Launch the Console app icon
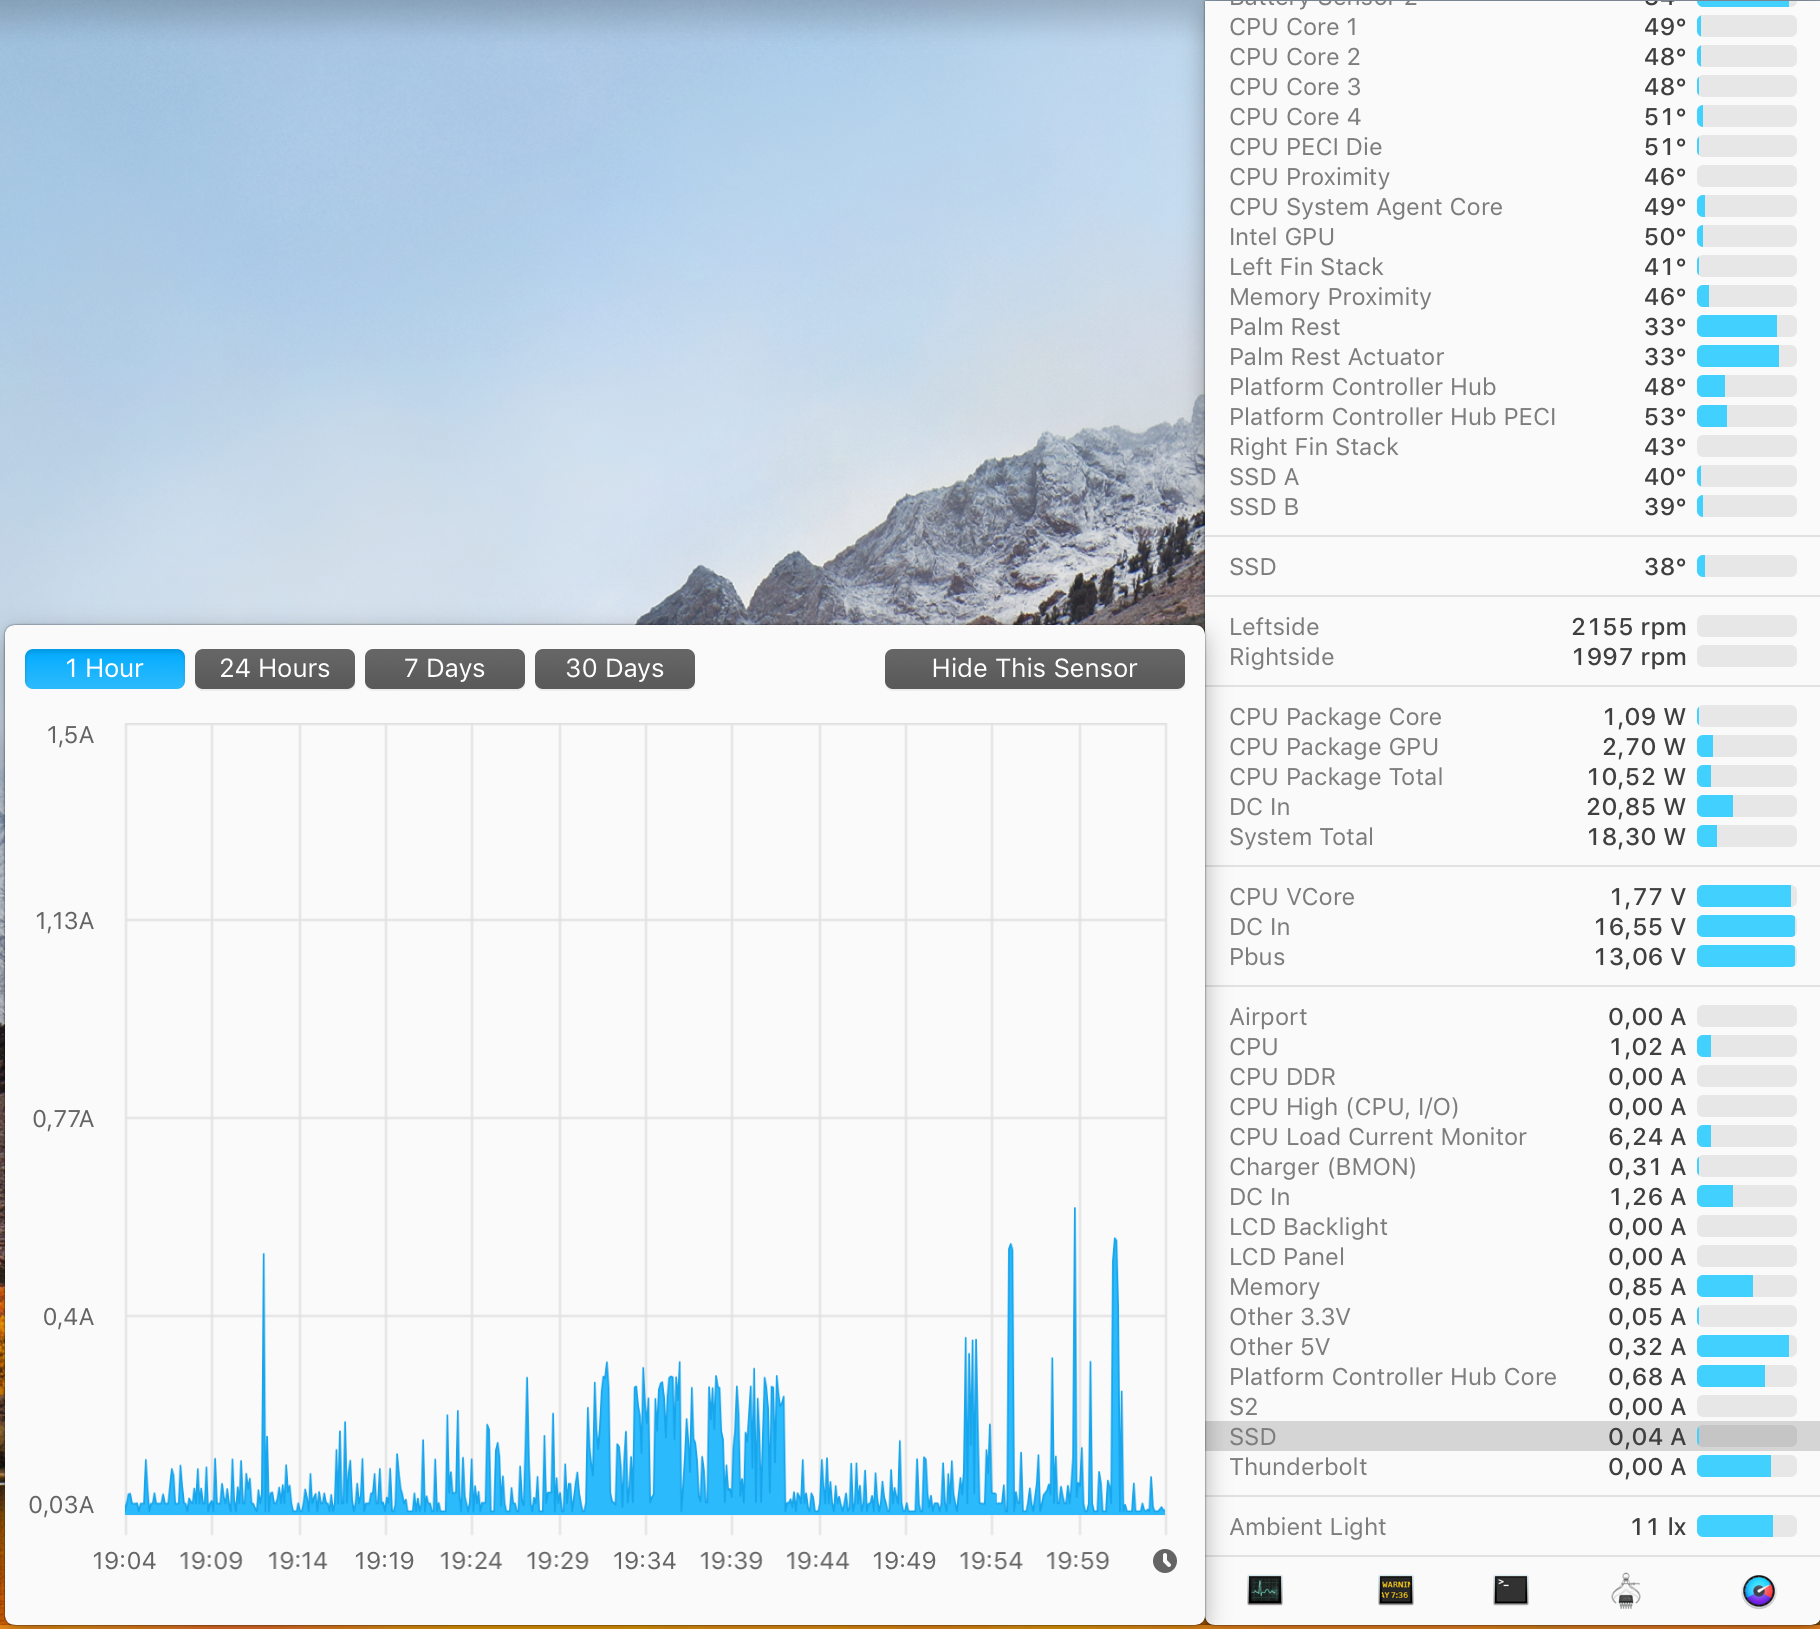This screenshot has width=1820, height=1629. point(1395,1590)
